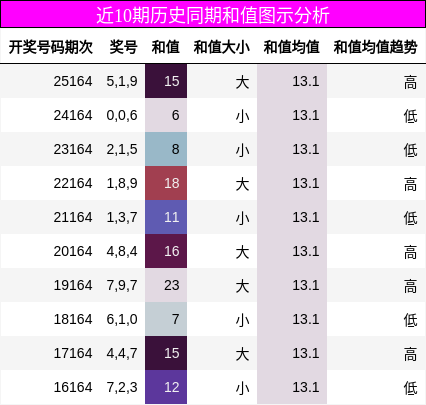Select the 和值大小 column header
426x405 pixels.
(x=222, y=47)
